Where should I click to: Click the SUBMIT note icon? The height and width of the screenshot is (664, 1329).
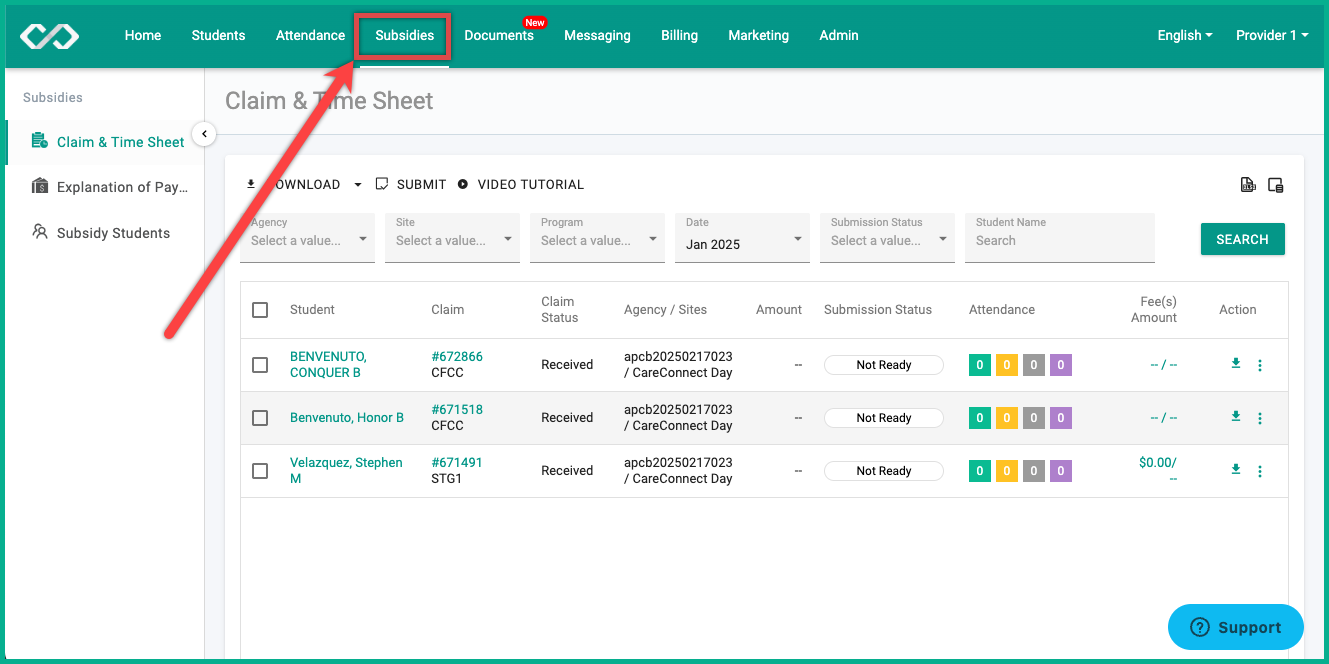[x=381, y=184]
